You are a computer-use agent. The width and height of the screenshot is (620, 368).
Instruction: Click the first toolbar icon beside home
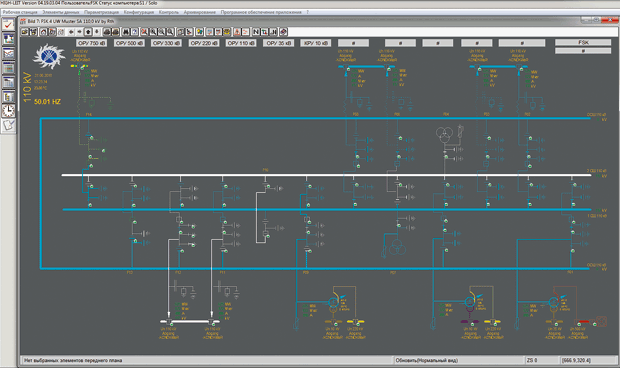point(53,32)
